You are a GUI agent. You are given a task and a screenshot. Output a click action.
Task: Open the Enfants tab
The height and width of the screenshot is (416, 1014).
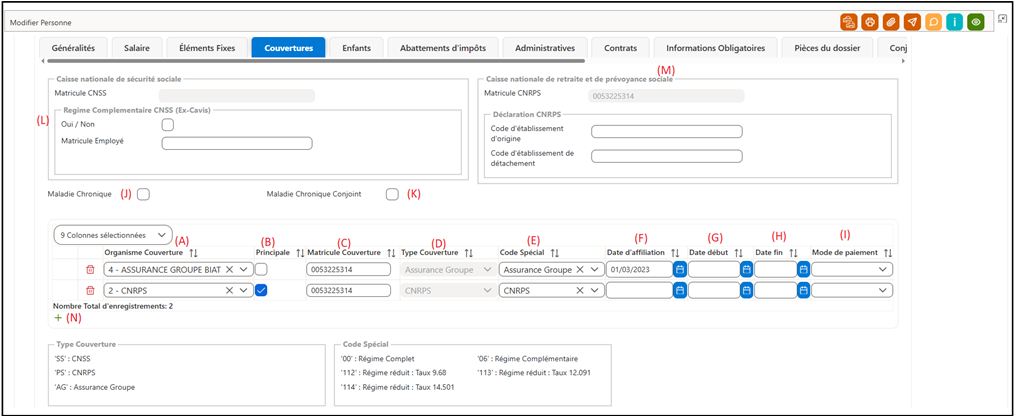coord(356,48)
